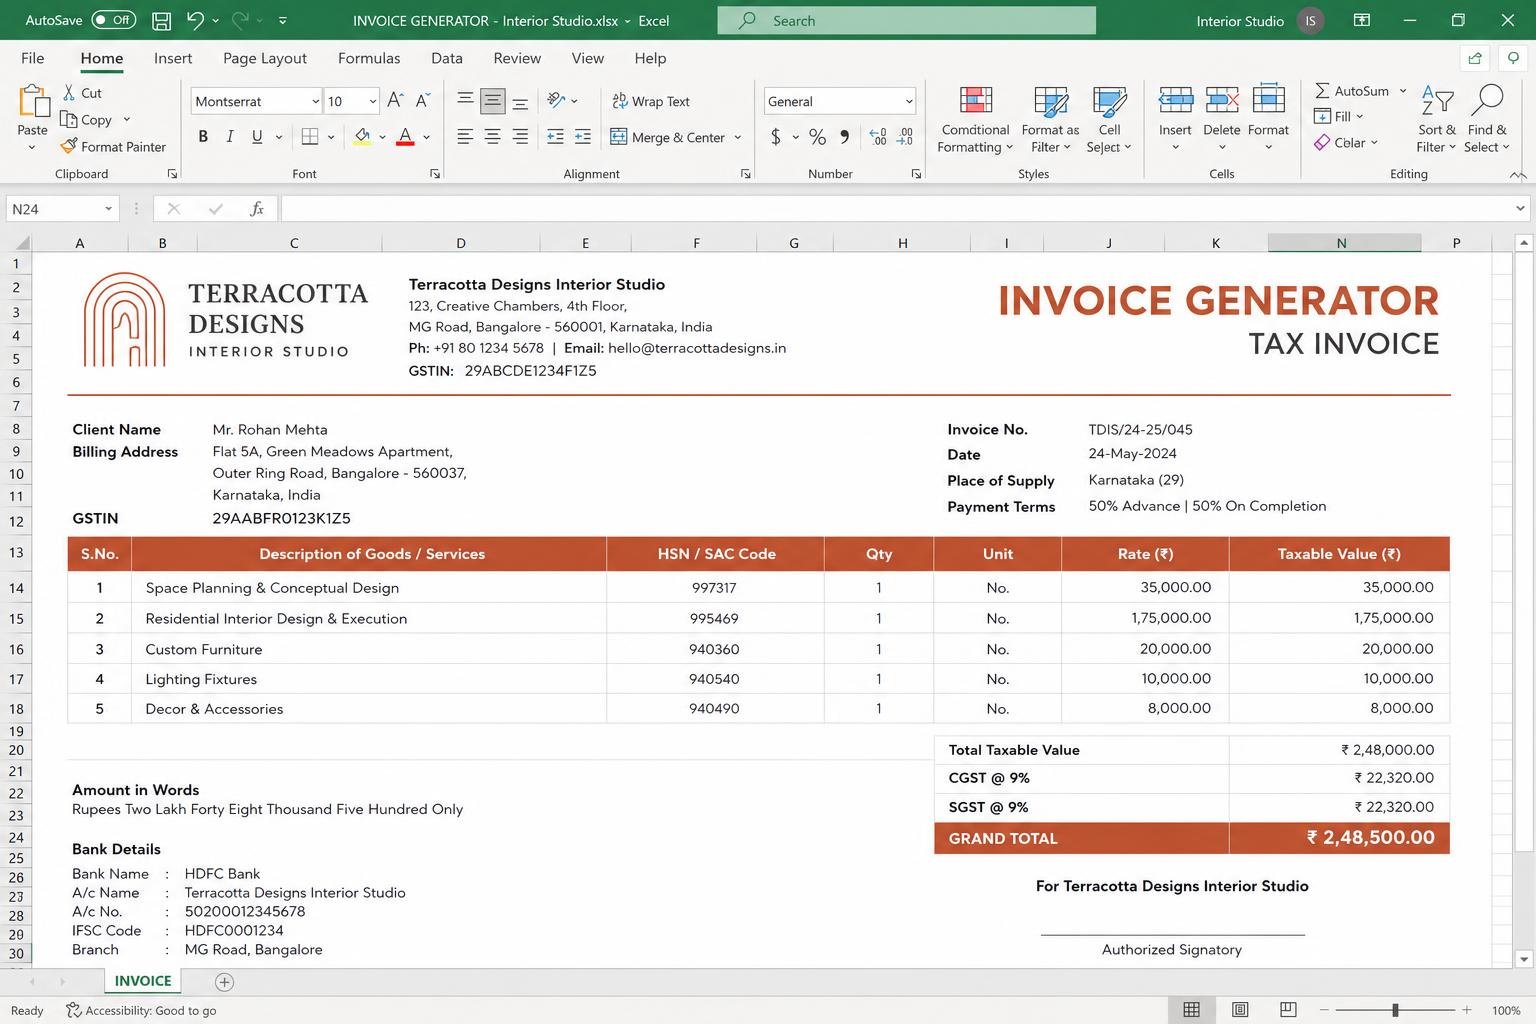
Task: Toggle Underline formatting
Action: 257,136
